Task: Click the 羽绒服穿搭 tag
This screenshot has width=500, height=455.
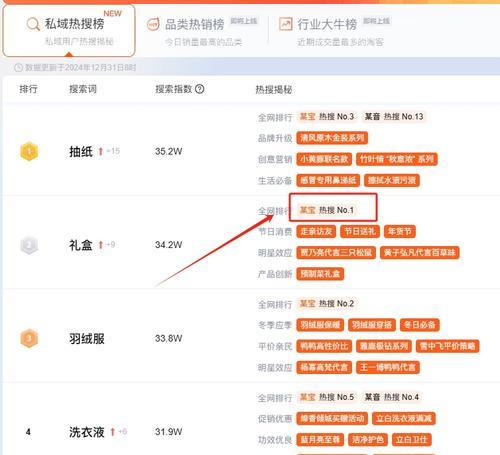Action: [372, 325]
